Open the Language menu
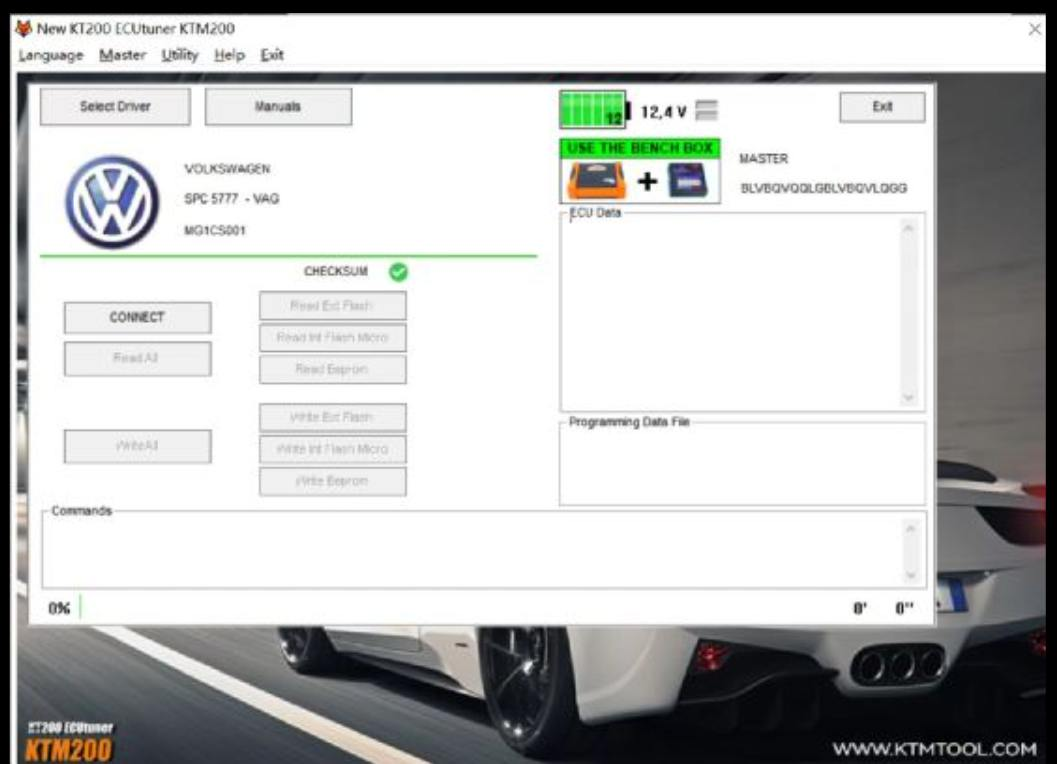This screenshot has width=1057, height=764. point(51,55)
